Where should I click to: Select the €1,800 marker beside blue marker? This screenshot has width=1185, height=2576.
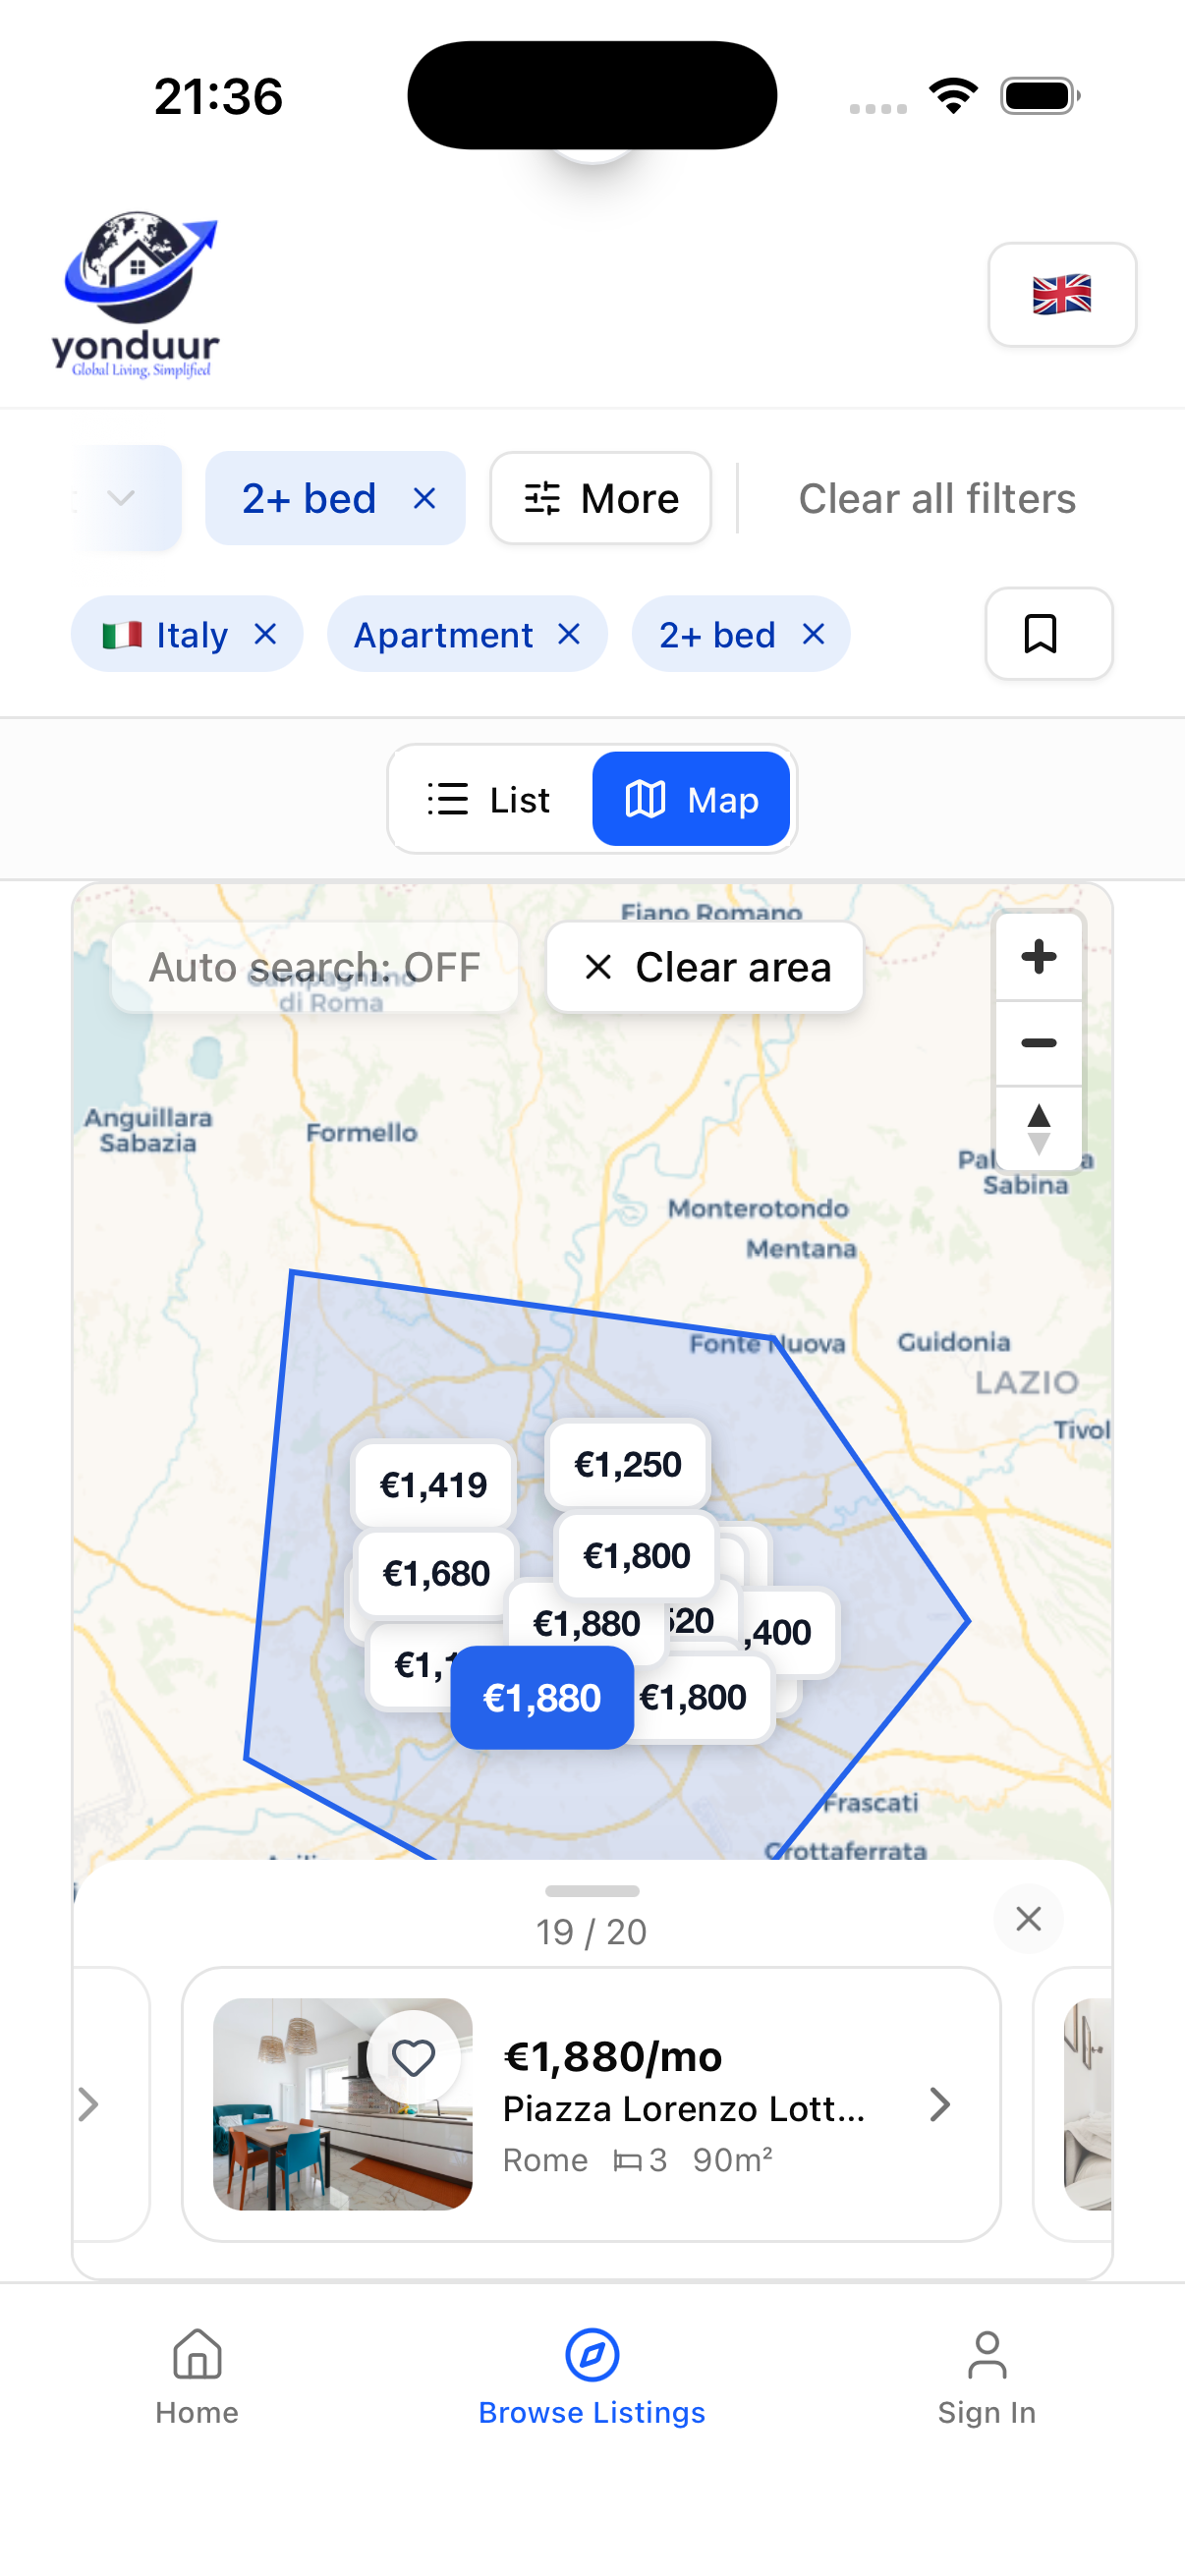[x=702, y=1698]
